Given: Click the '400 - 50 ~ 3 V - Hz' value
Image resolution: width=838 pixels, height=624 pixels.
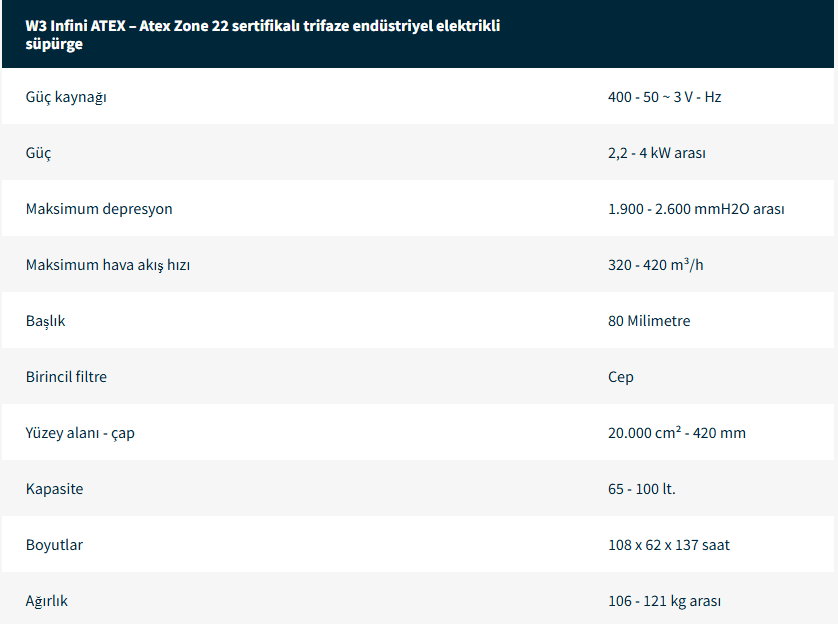Looking at the screenshot, I should (x=664, y=97).
